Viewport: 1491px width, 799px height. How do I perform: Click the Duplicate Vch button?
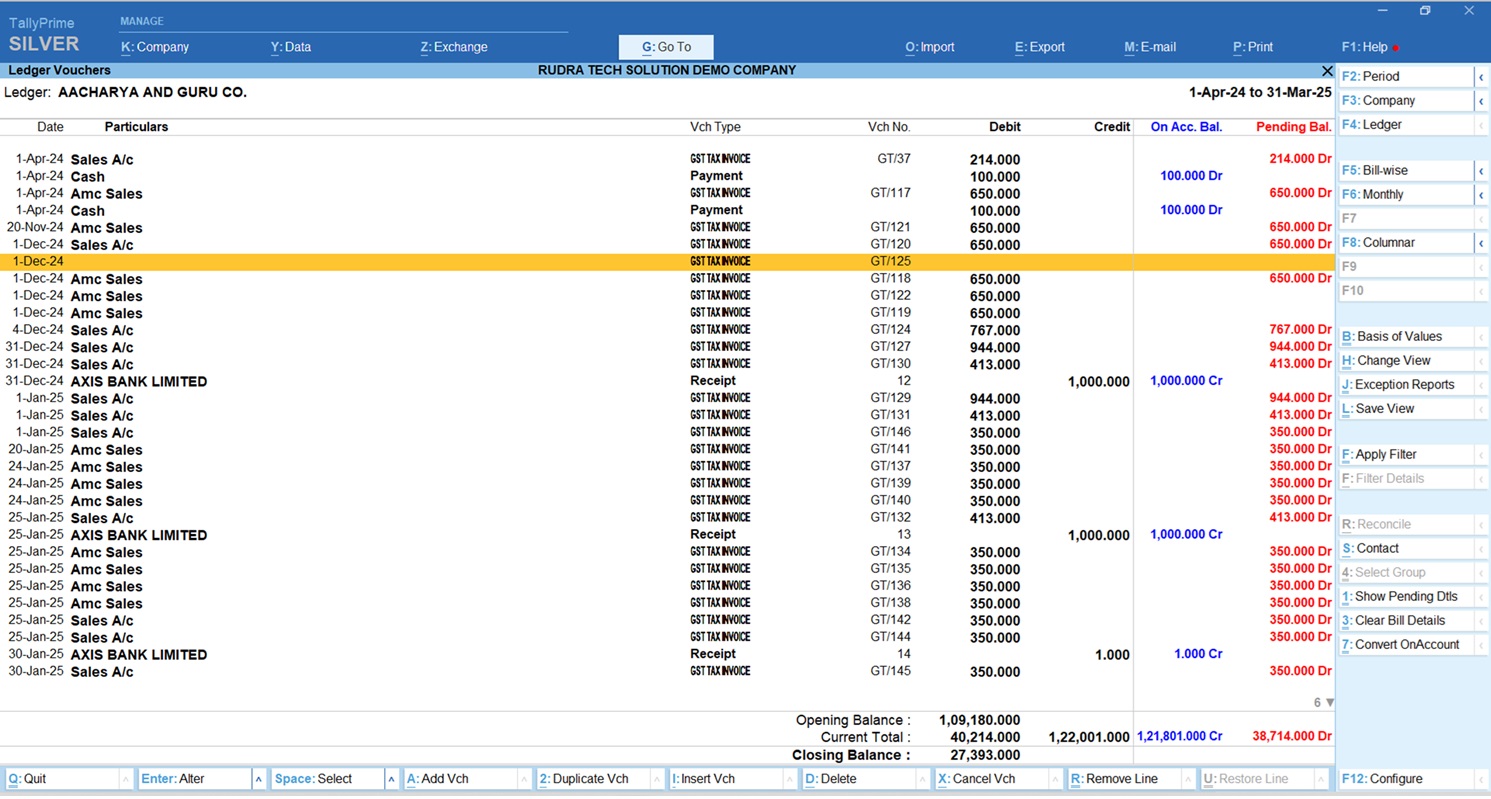coord(590,779)
